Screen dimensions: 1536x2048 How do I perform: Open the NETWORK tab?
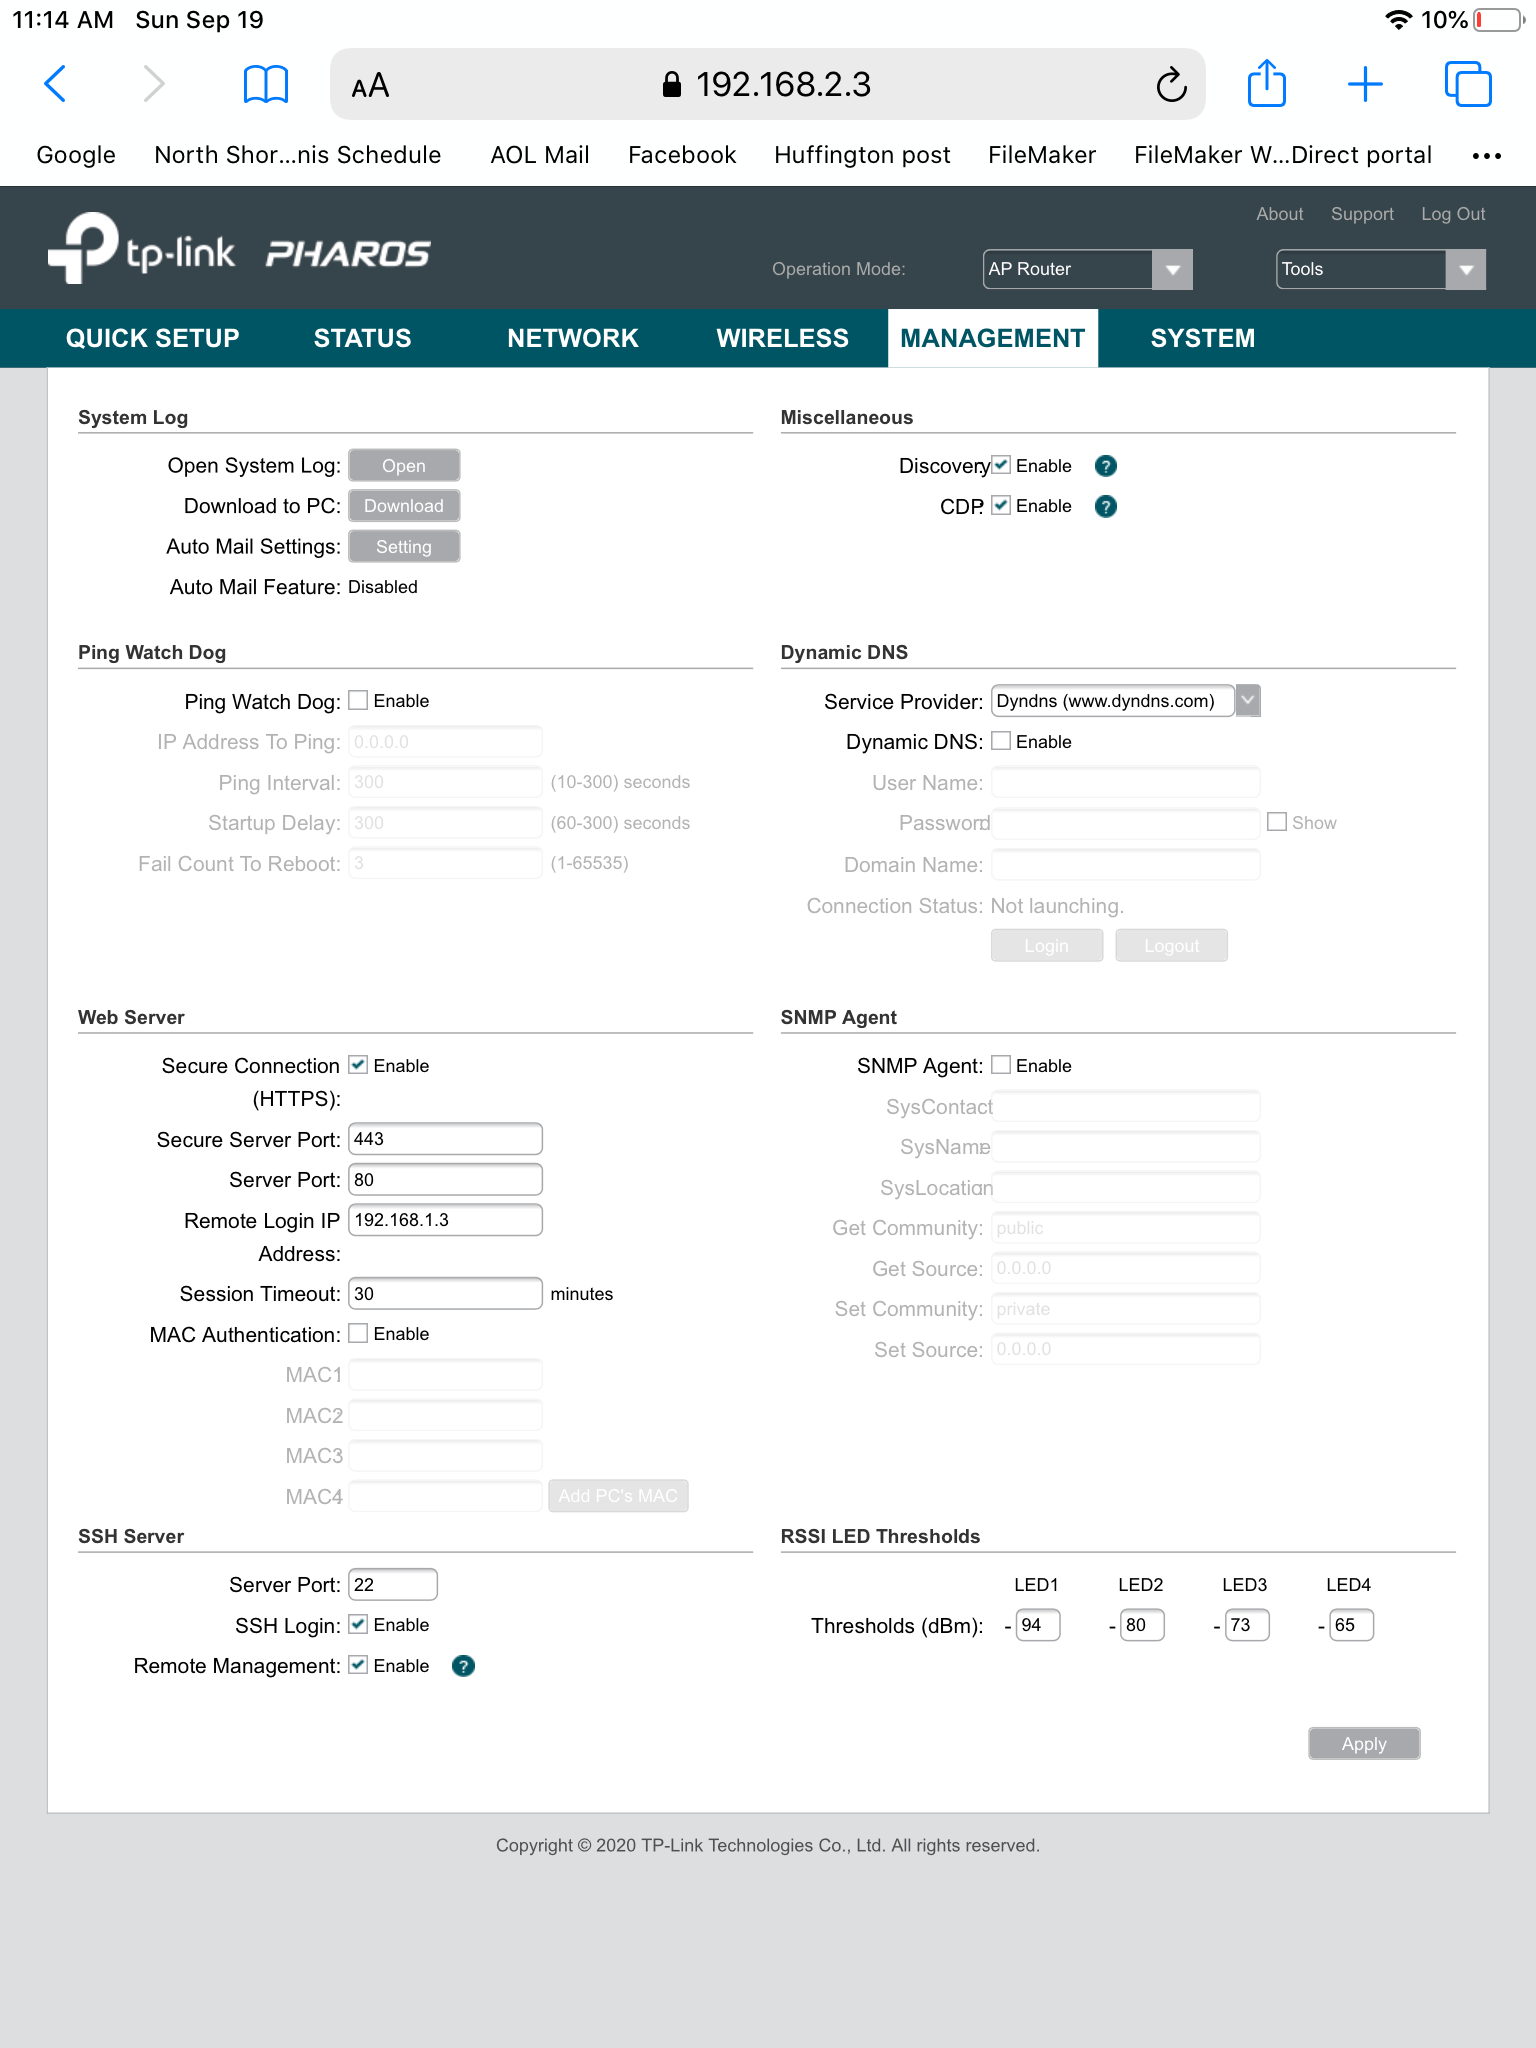coord(573,338)
